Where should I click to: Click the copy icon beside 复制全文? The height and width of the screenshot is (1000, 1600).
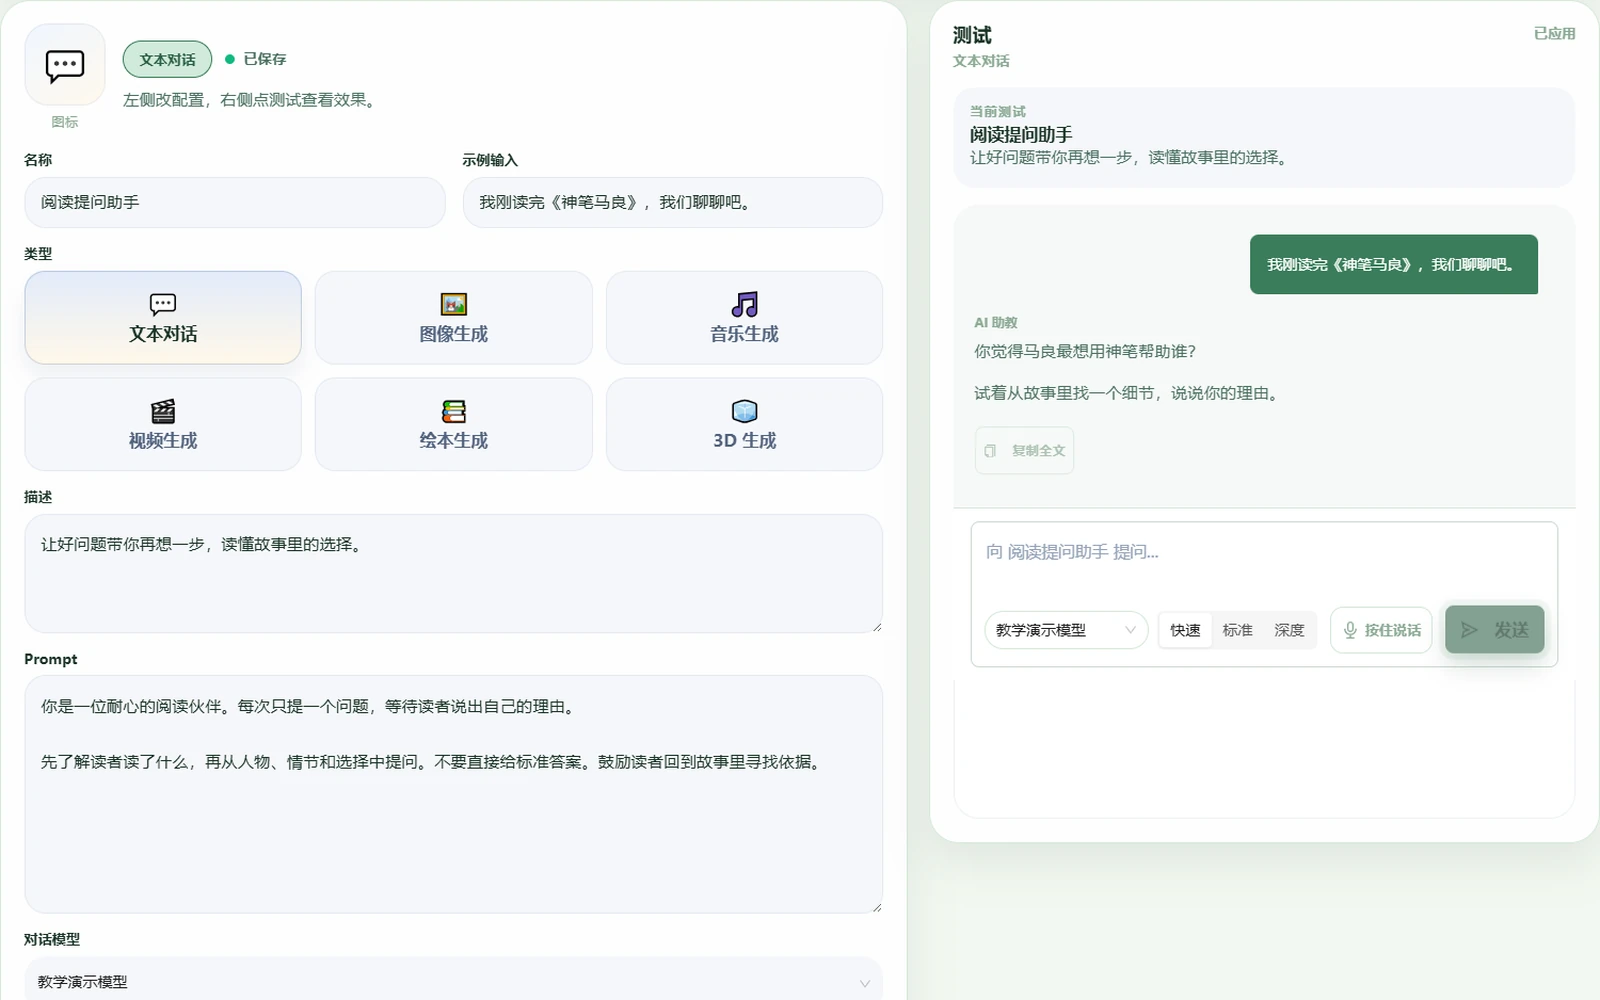tap(990, 451)
